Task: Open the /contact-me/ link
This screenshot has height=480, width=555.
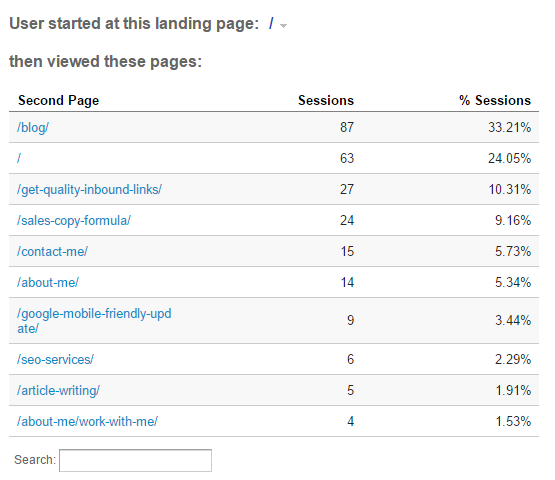Action: (x=52, y=251)
